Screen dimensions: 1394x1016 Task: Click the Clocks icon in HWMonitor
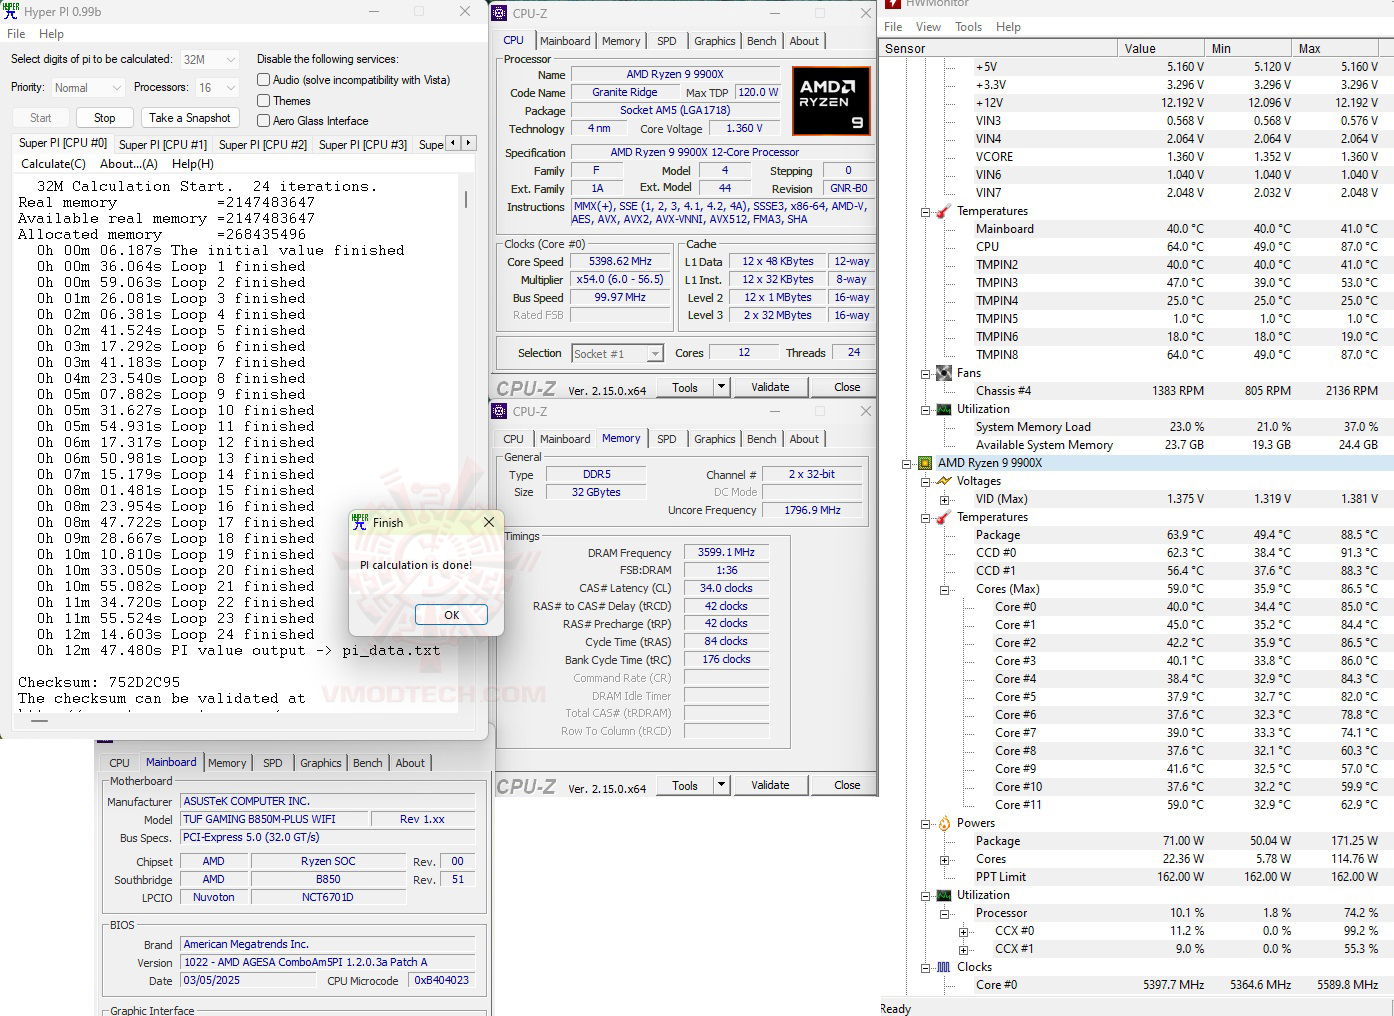pyautogui.click(x=943, y=967)
